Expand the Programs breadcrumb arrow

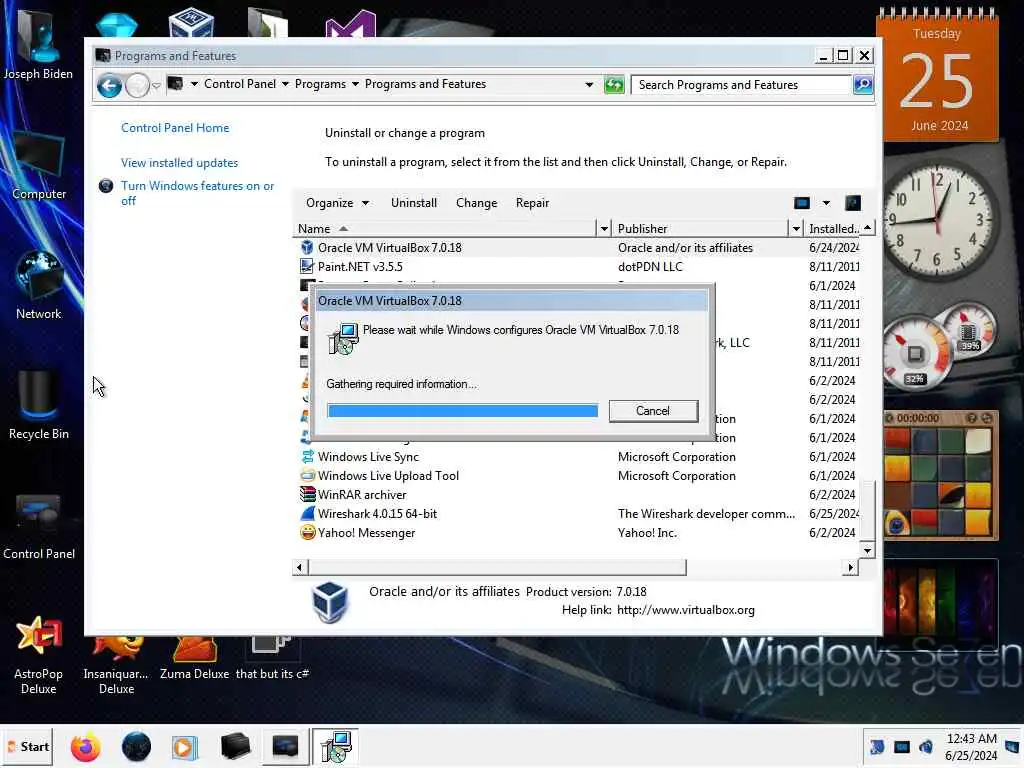point(355,84)
